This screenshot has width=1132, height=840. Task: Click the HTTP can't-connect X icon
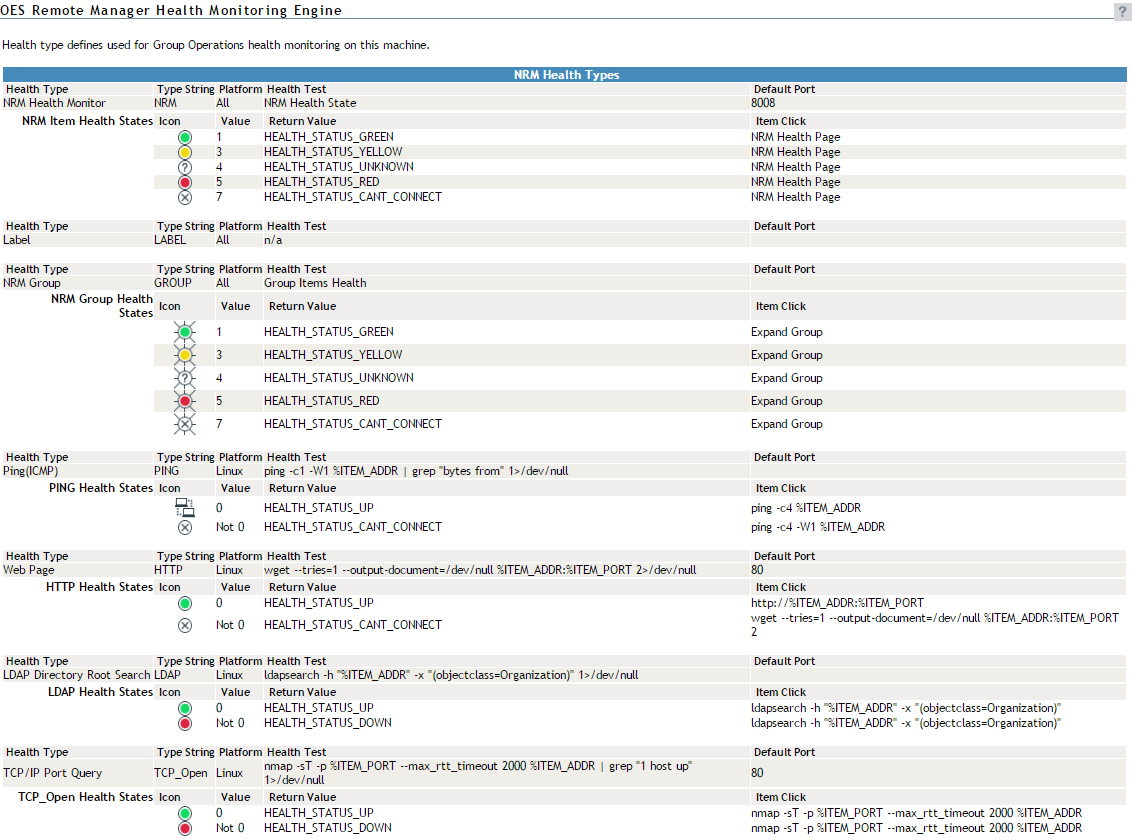click(x=184, y=625)
